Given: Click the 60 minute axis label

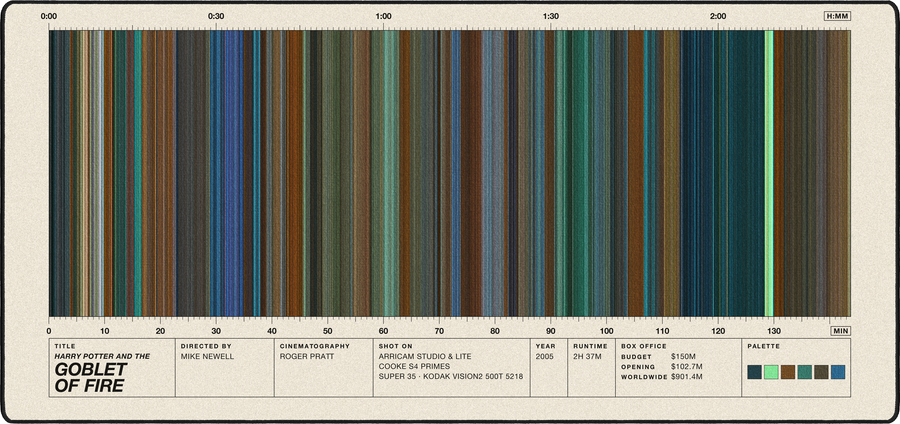Looking at the screenshot, I should [x=383, y=330].
